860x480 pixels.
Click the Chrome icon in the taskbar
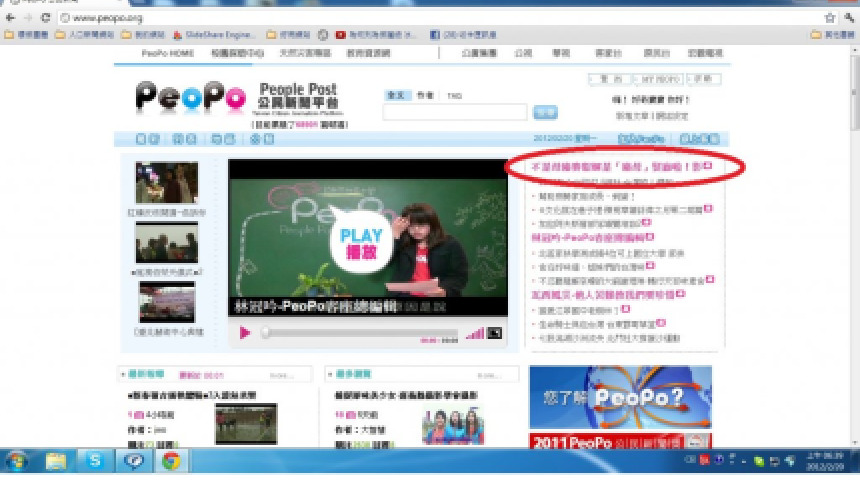click(171, 461)
